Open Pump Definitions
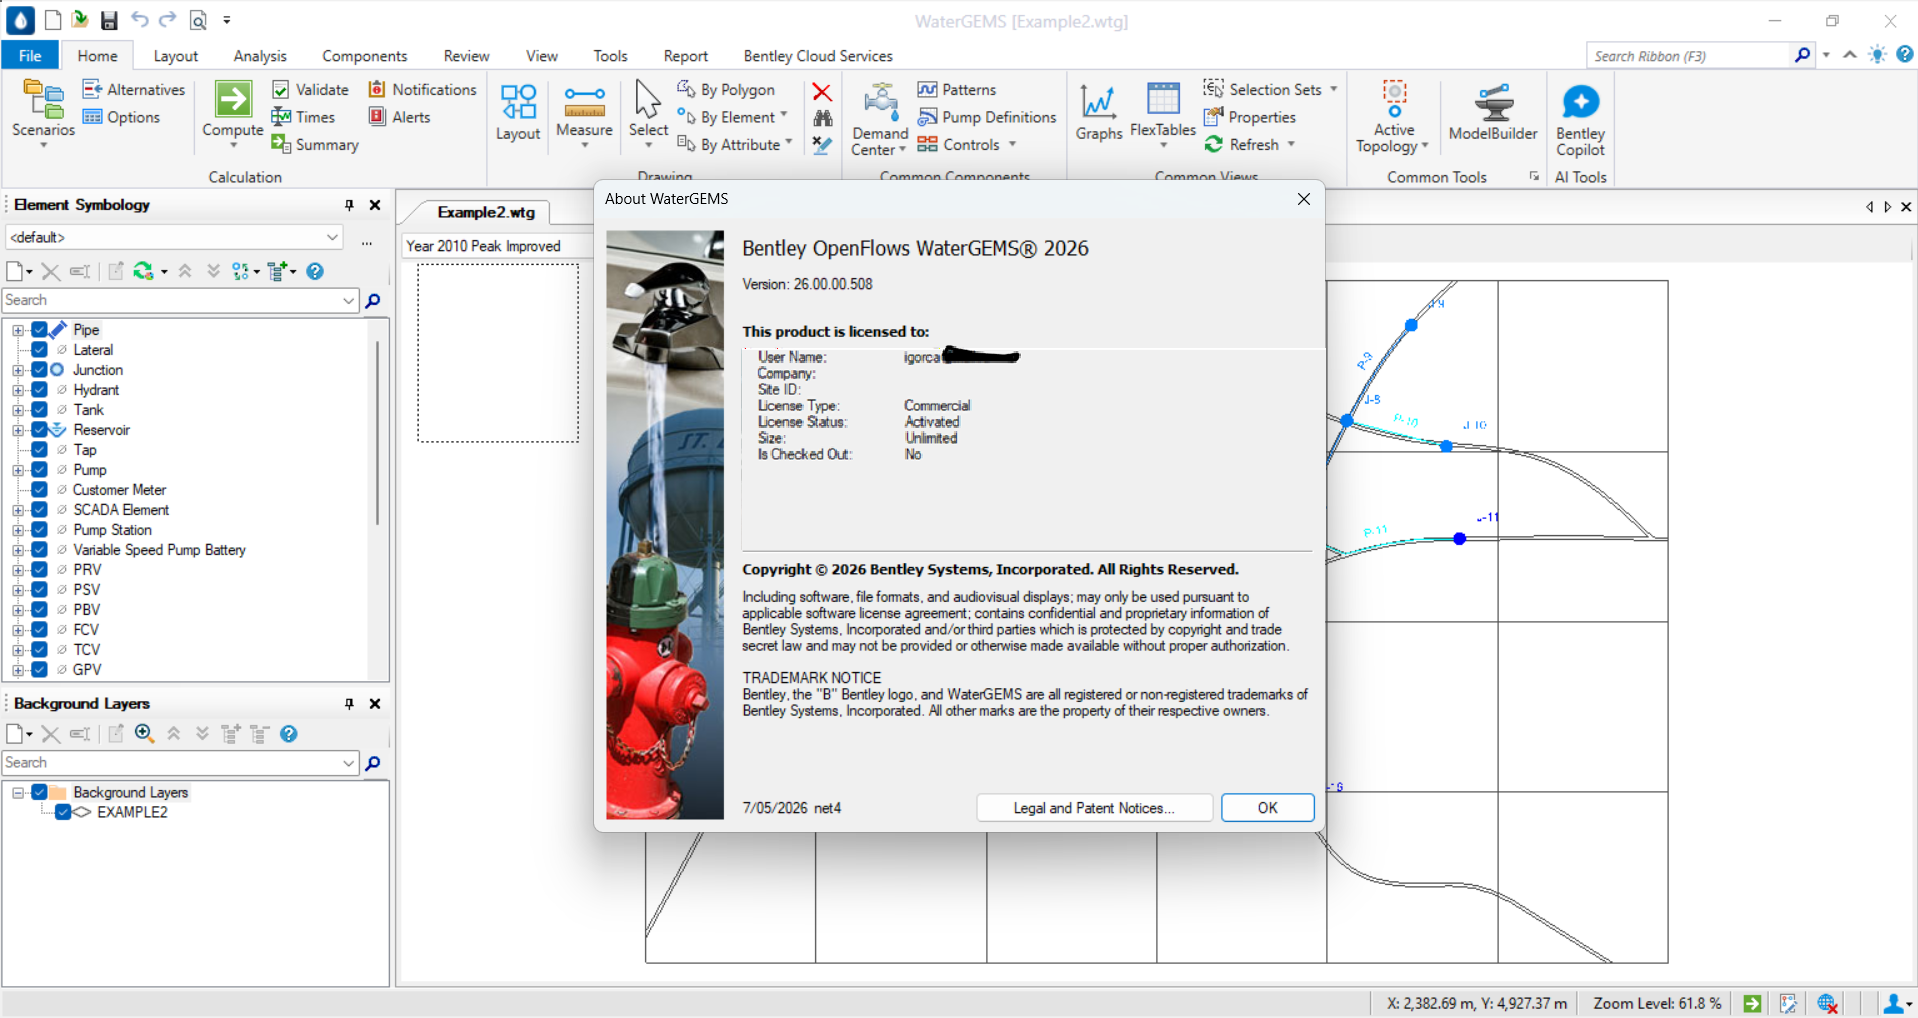 tap(987, 117)
